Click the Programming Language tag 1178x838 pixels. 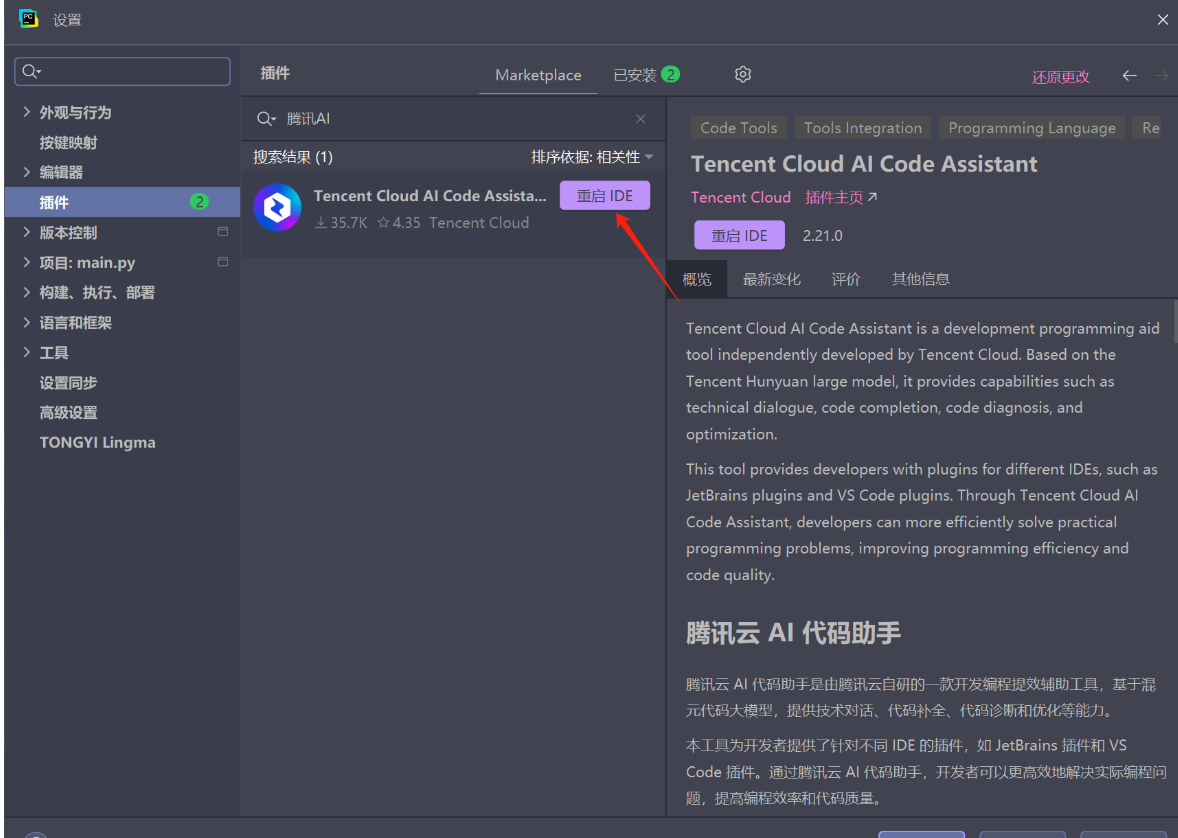pyautogui.click(x=1032, y=128)
